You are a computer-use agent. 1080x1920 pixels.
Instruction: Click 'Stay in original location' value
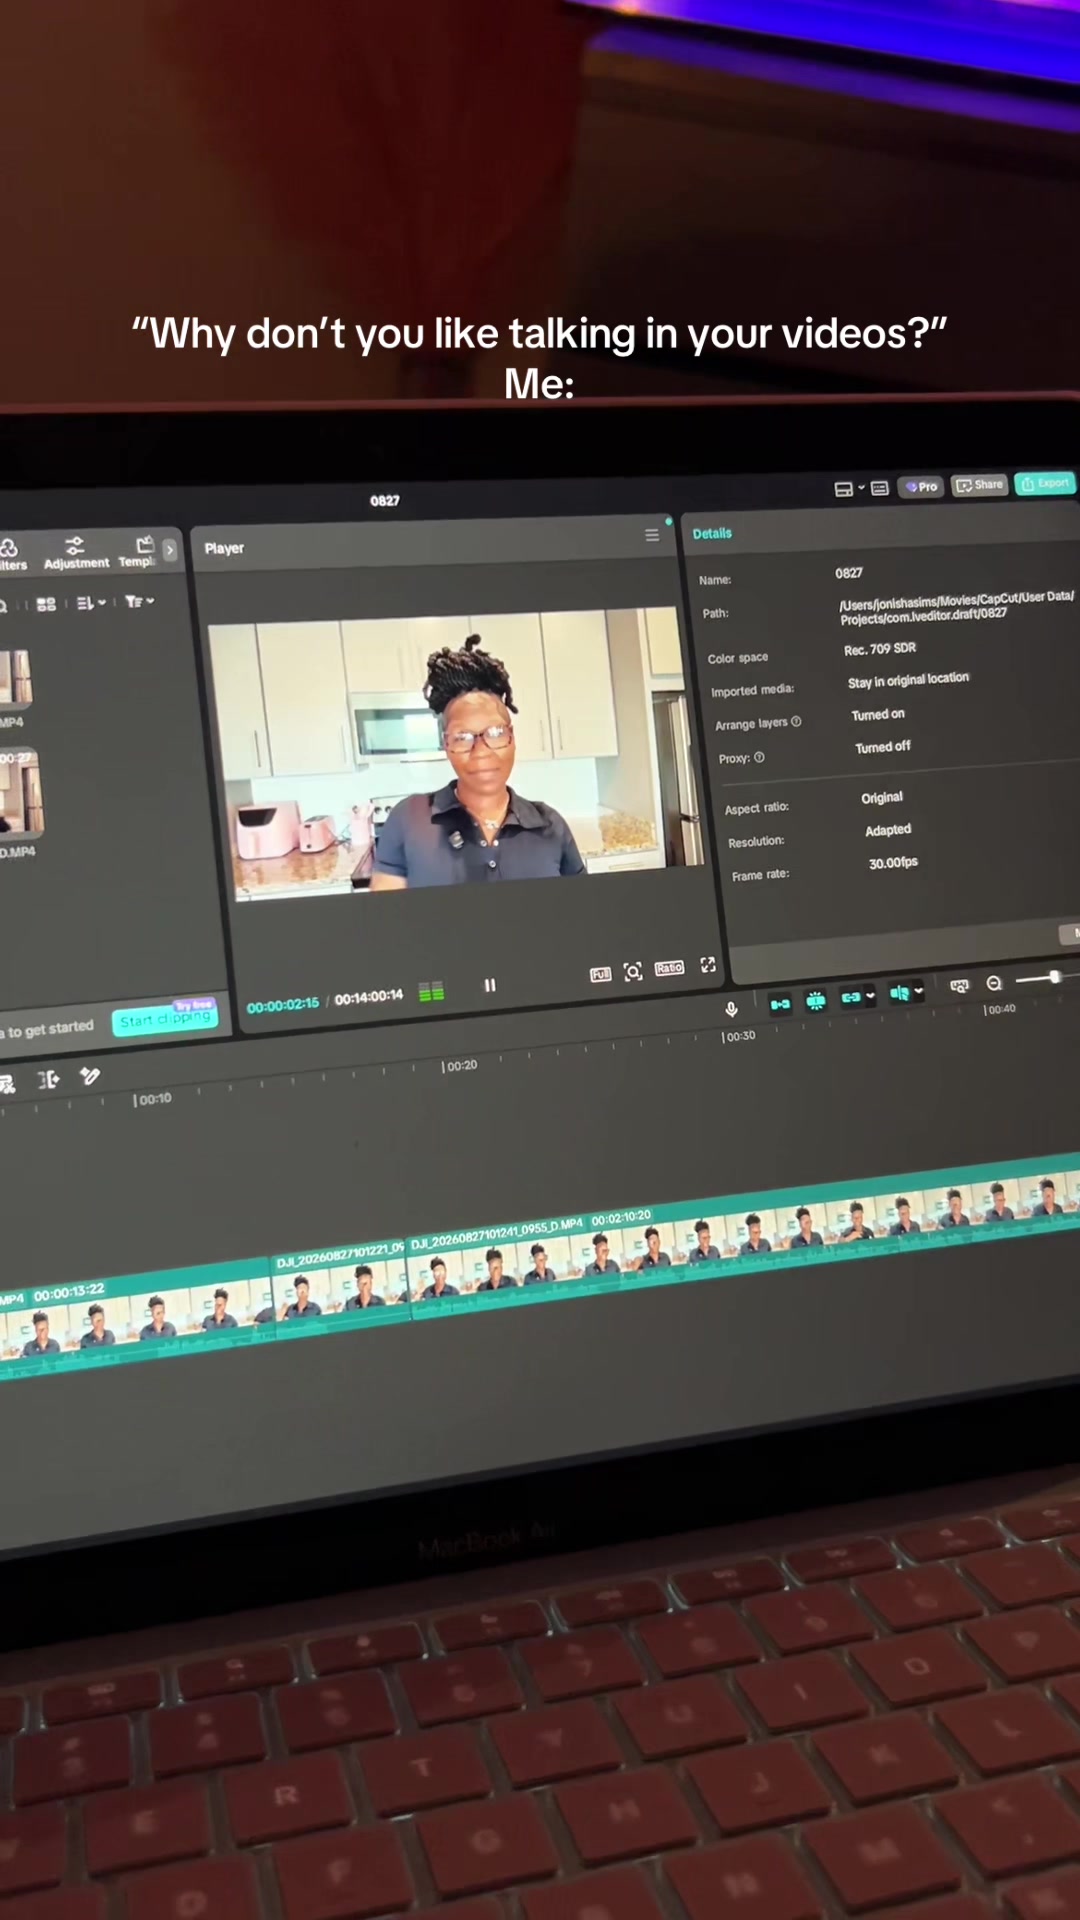908,680
